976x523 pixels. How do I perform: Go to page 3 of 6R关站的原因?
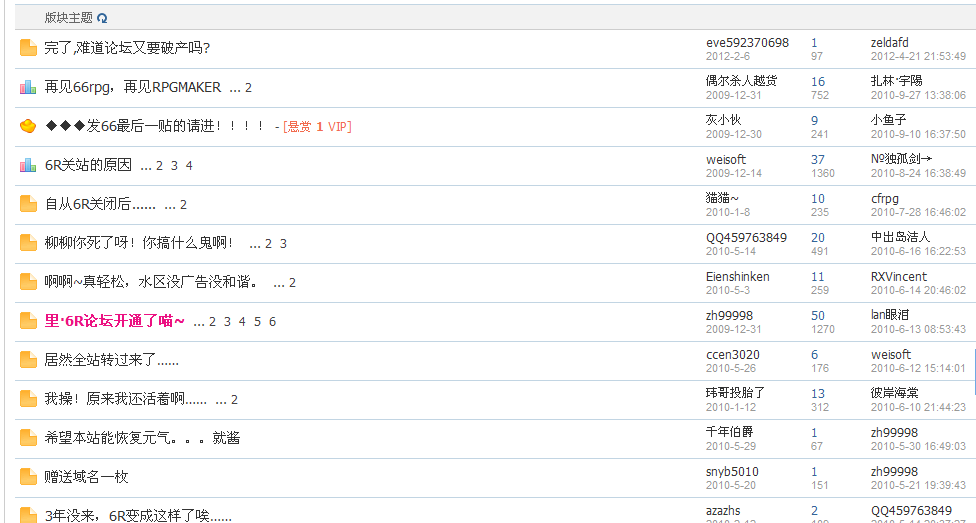point(174,166)
